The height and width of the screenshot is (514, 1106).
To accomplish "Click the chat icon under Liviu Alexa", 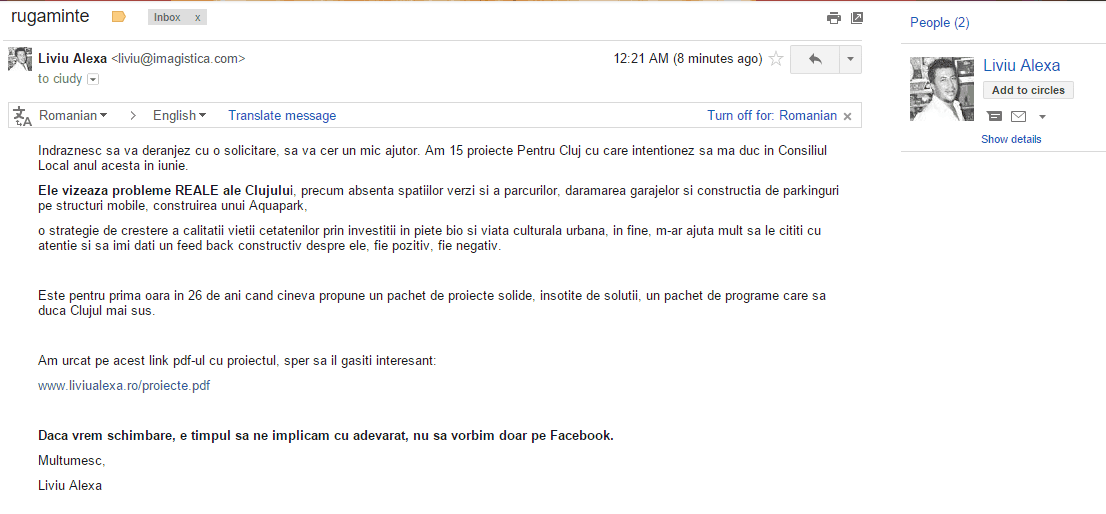I will 995,116.
